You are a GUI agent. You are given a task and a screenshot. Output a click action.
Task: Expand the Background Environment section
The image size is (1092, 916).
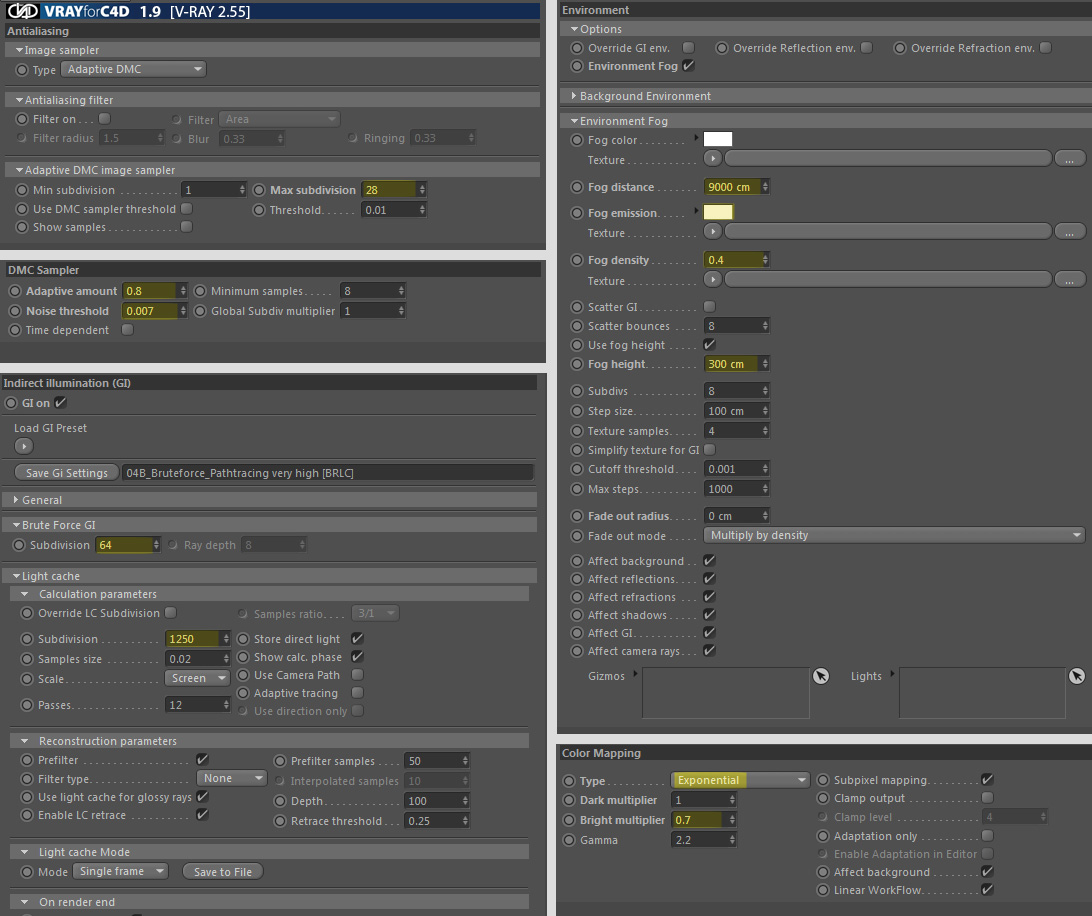click(x=645, y=96)
